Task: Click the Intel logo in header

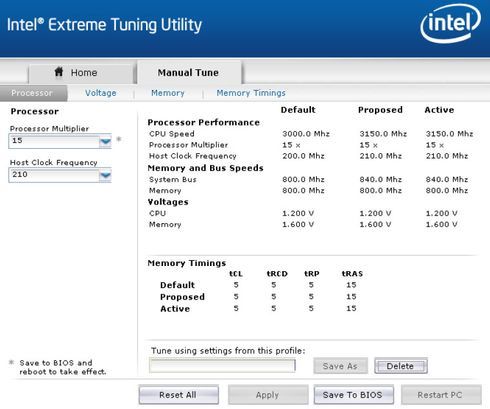Action: point(451,23)
